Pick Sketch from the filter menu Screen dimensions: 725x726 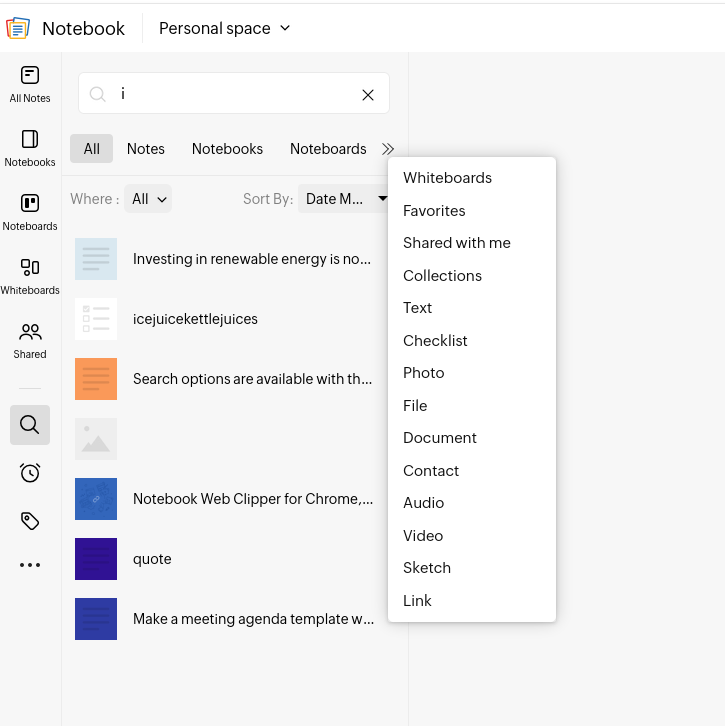pos(427,568)
